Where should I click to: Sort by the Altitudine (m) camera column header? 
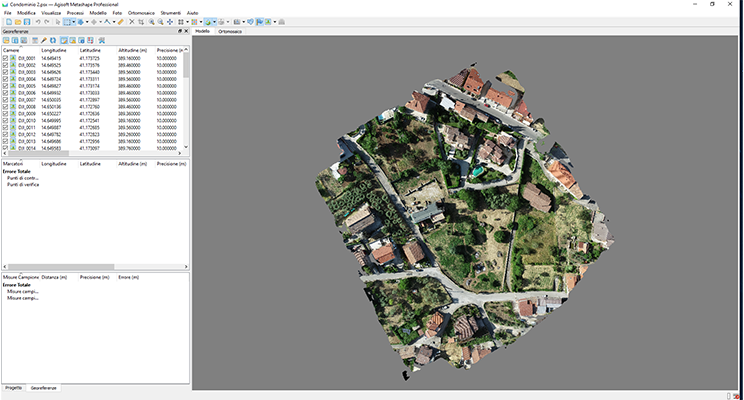133,50
